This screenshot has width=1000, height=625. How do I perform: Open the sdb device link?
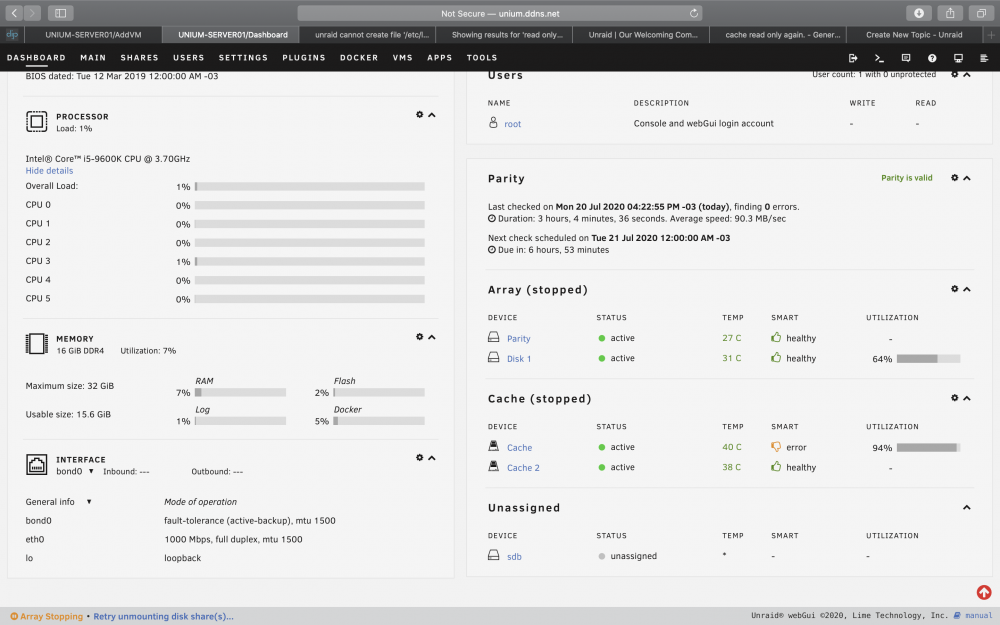[x=514, y=557]
